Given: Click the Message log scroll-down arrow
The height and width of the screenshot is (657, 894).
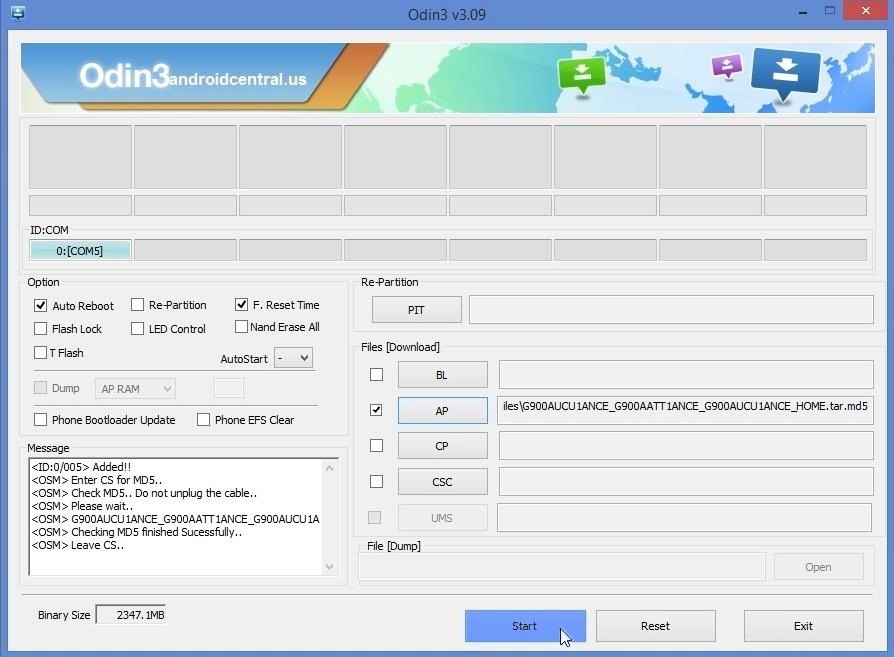Looking at the screenshot, I should pyautogui.click(x=330, y=567).
